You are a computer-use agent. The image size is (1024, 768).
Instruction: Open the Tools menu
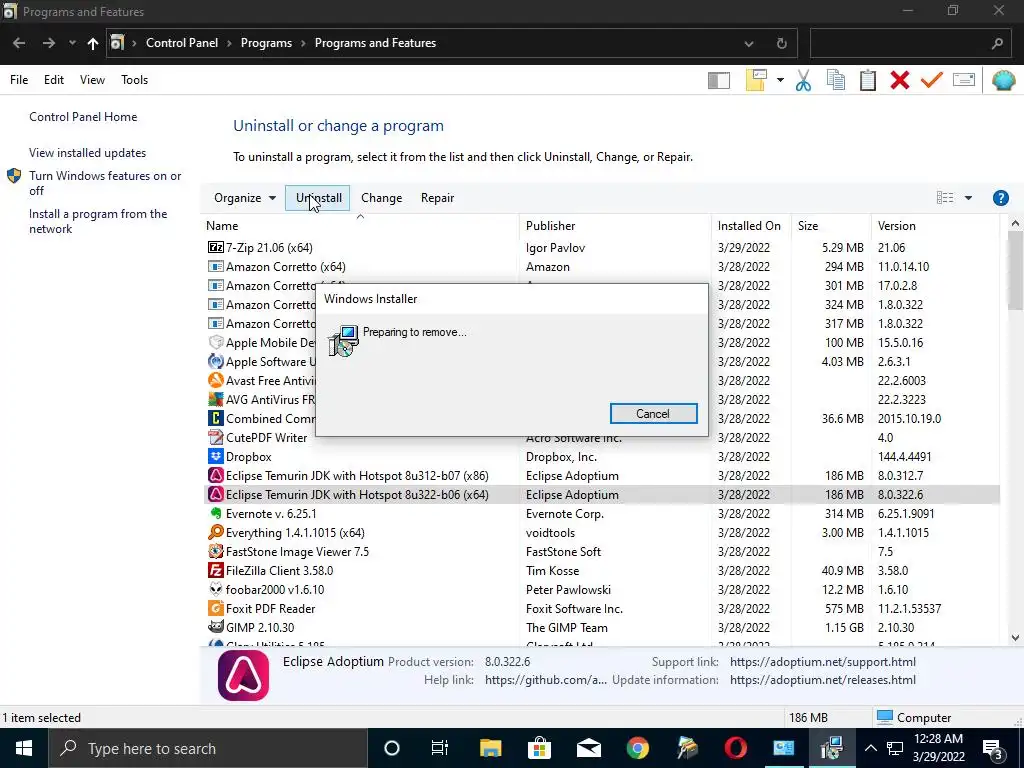[x=135, y=80]
